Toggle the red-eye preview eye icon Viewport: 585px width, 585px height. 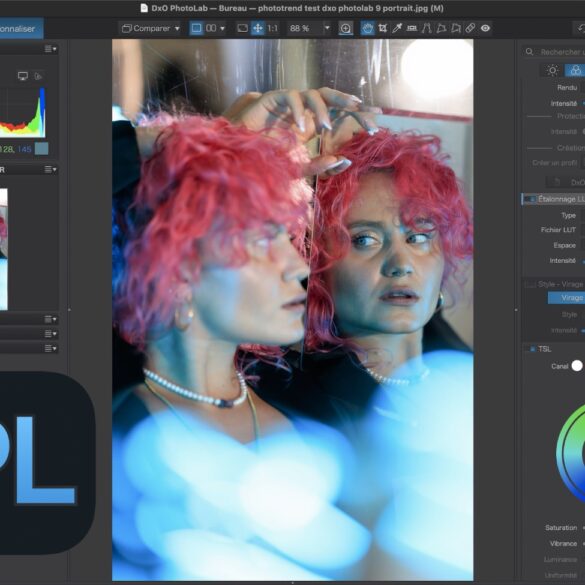[x=485, y=28]
